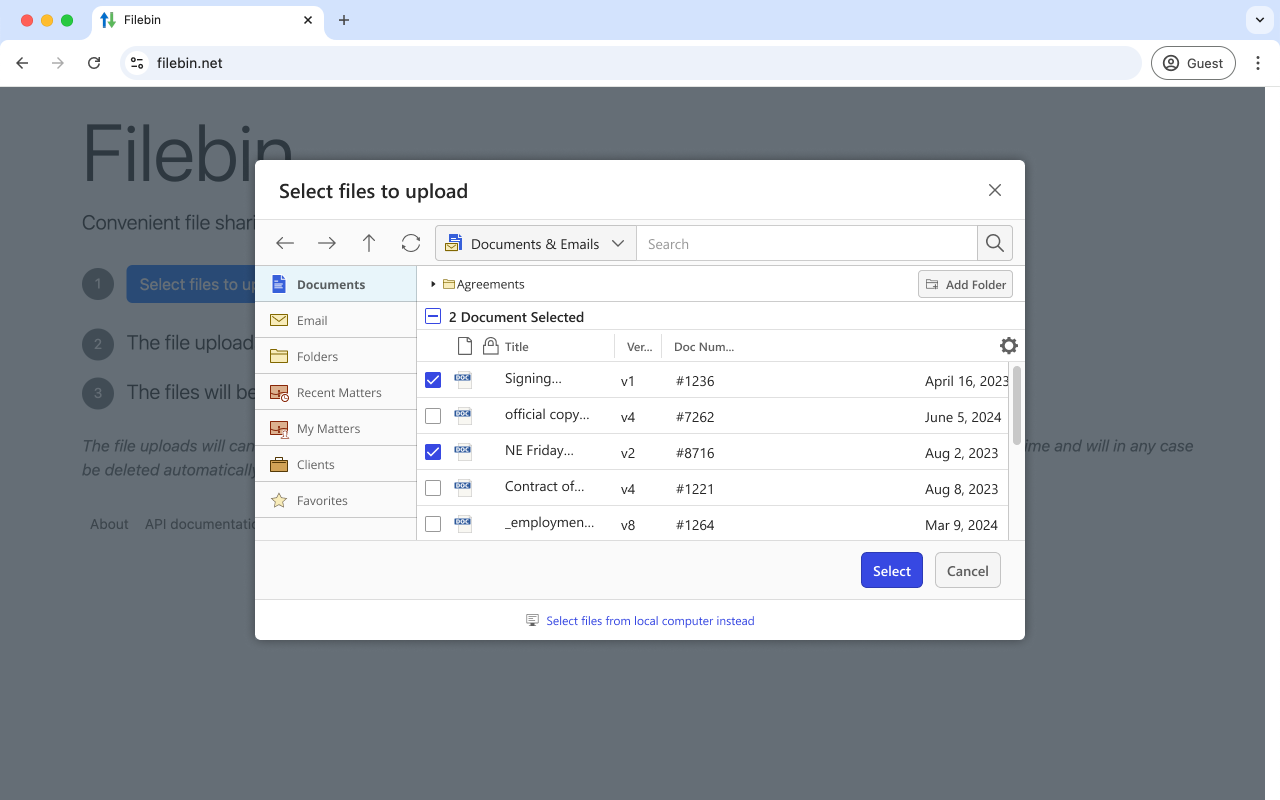Open the Guest profile button
The image size is (1280, 800).
point(1193,63)
